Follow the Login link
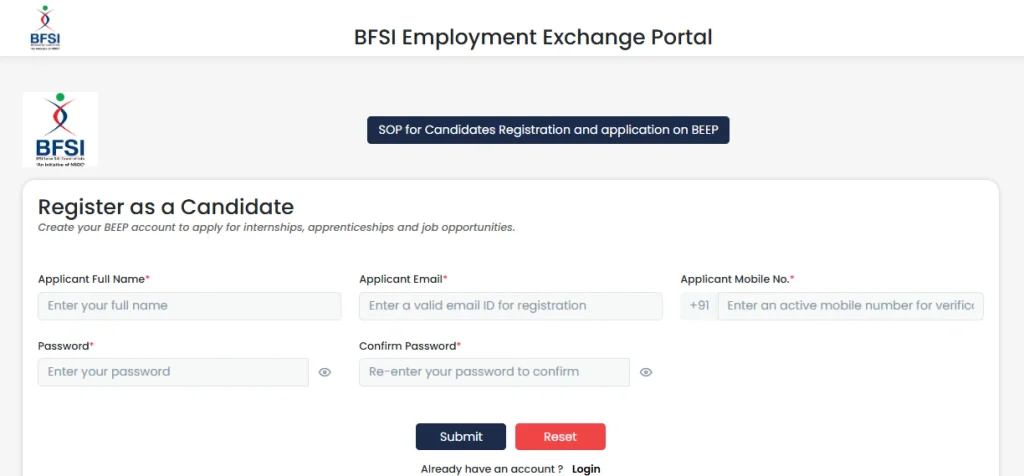 click(586, 468)
